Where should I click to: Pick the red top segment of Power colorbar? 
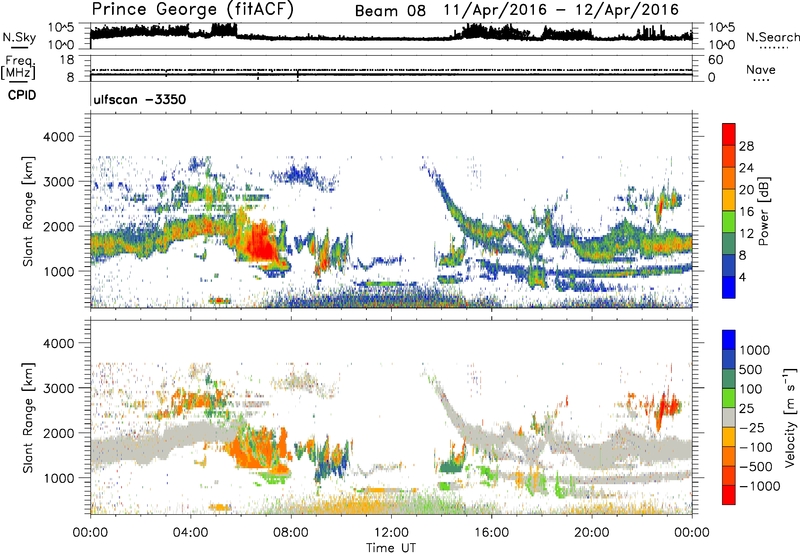pos(729,135)
